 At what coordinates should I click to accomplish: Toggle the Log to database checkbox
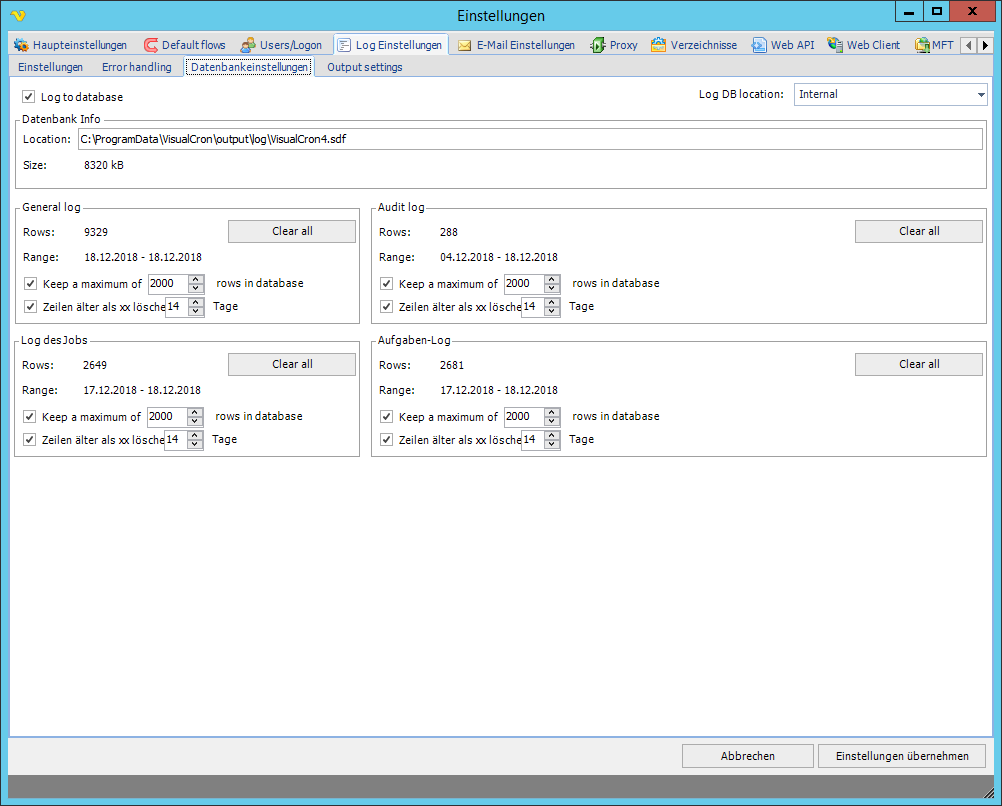(28, 97)
